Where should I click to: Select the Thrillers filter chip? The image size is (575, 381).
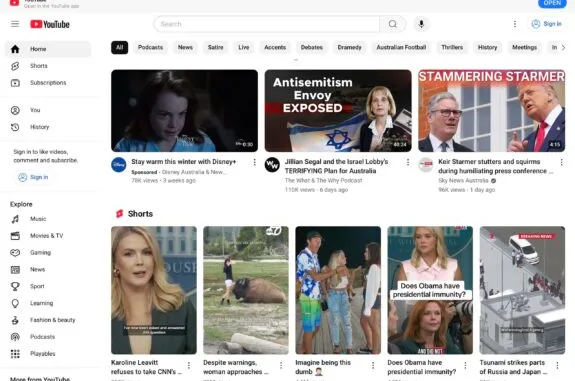(452, 48)
